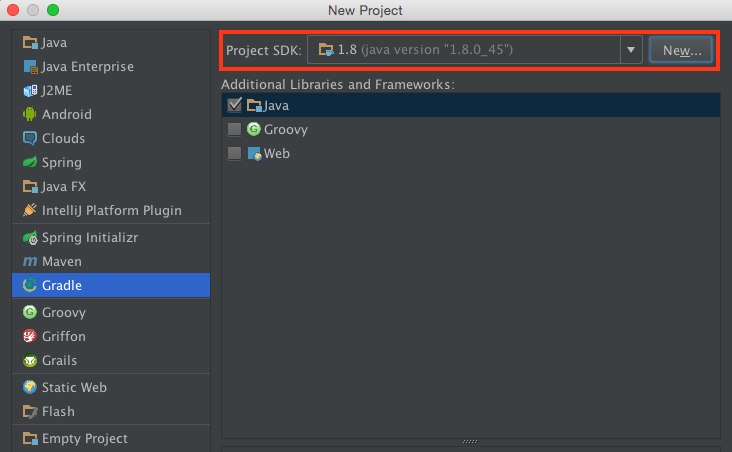Select Java text in frameworks list

tap(276, 106)
